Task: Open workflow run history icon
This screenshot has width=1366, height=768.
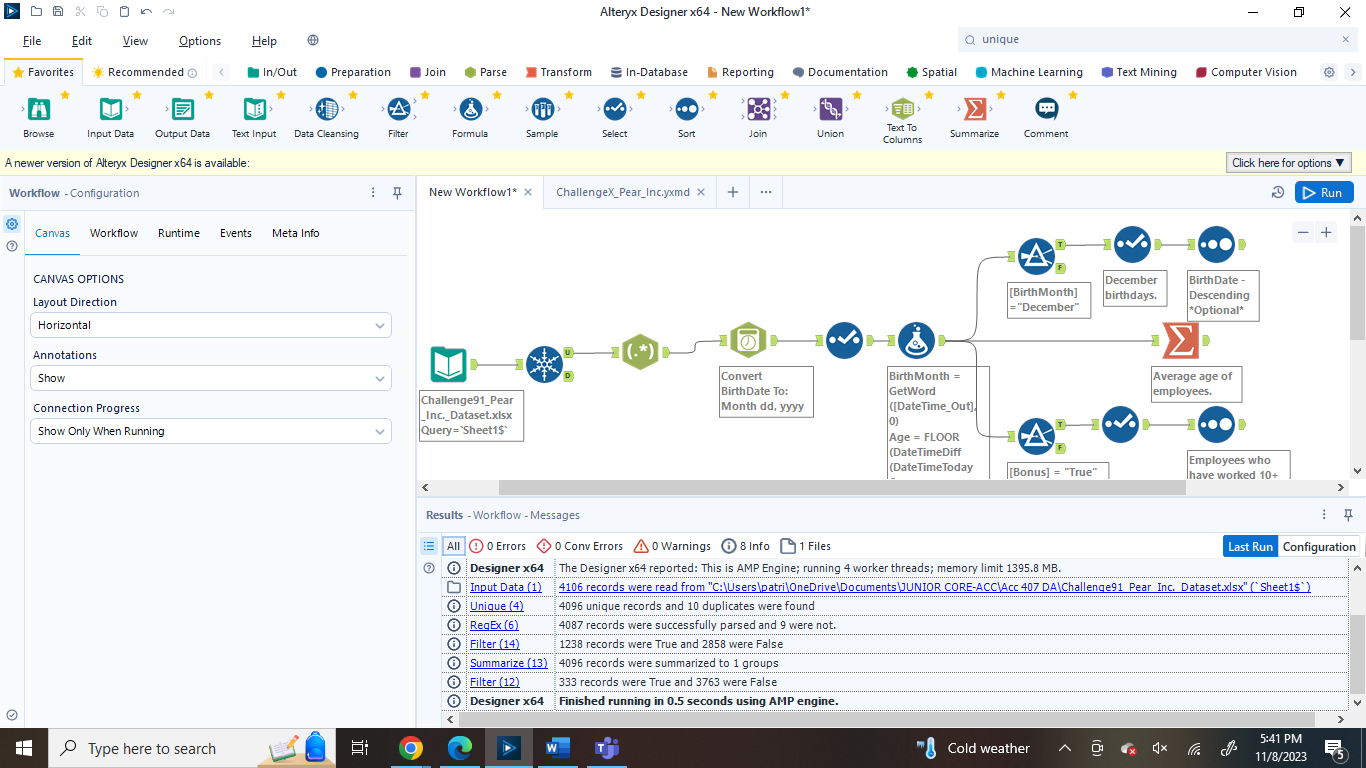Action: click(x=1277, y=192)
